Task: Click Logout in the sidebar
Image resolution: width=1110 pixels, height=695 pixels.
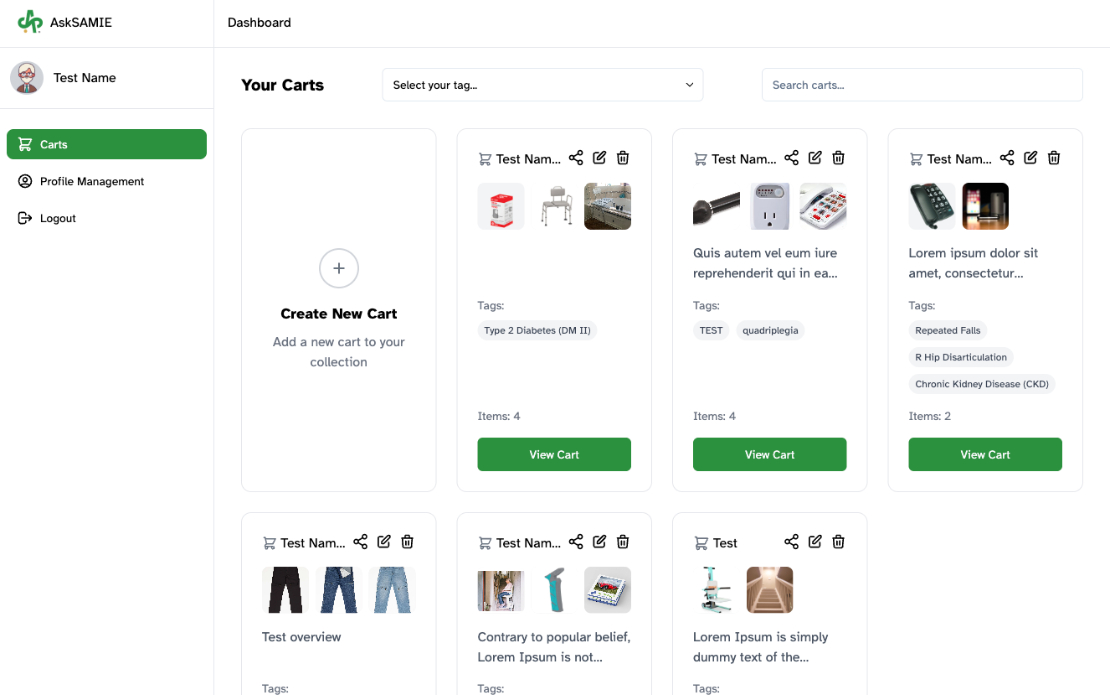Action: tap(58, 218)
